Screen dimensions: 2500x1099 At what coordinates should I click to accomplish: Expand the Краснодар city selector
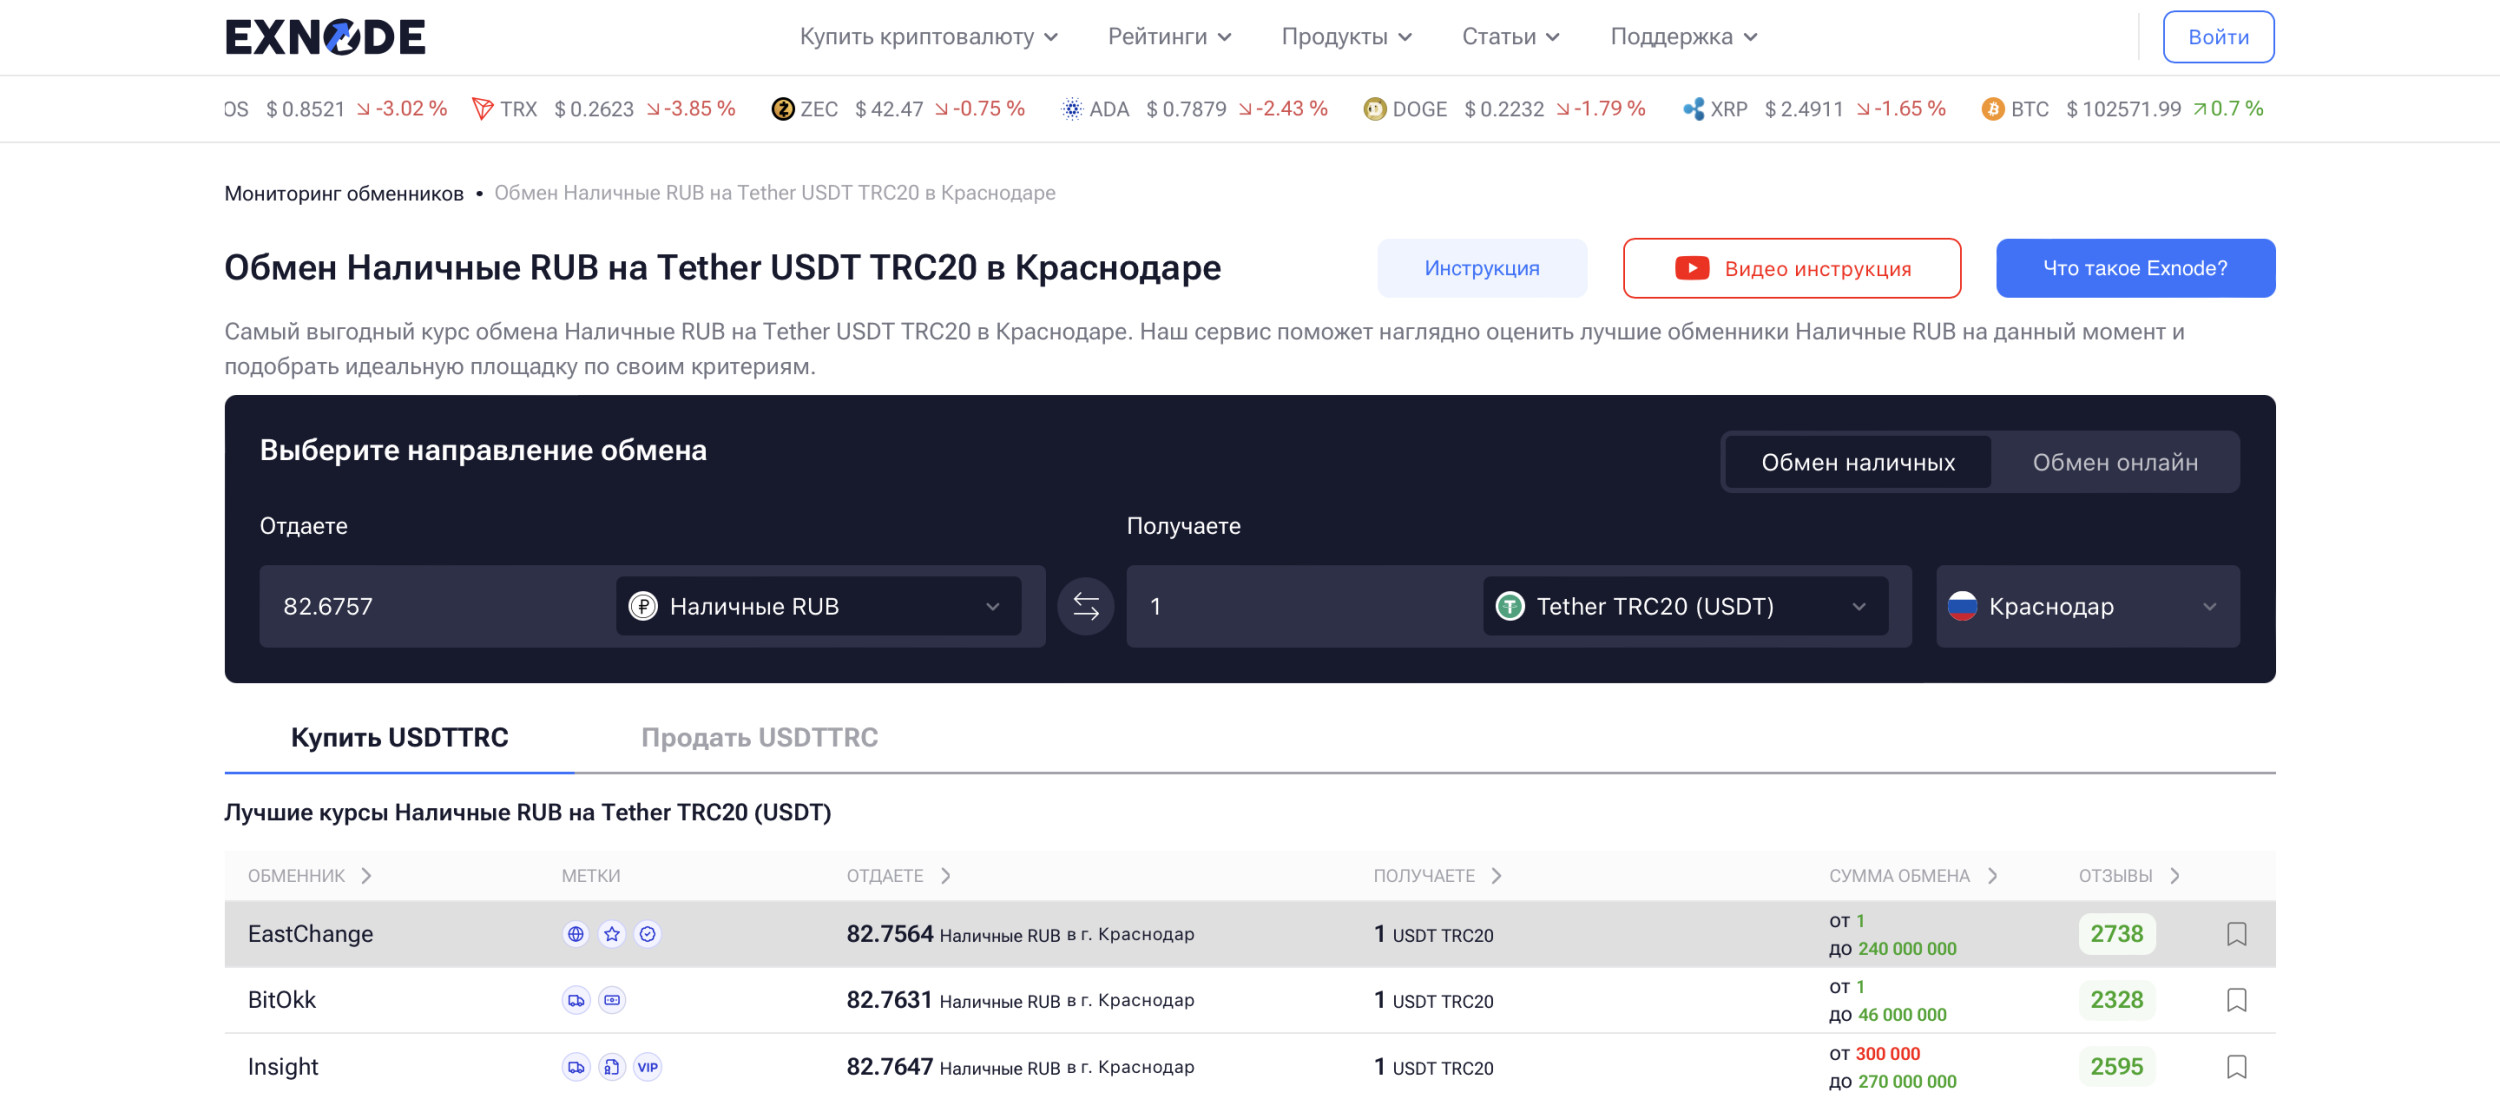2087,606
